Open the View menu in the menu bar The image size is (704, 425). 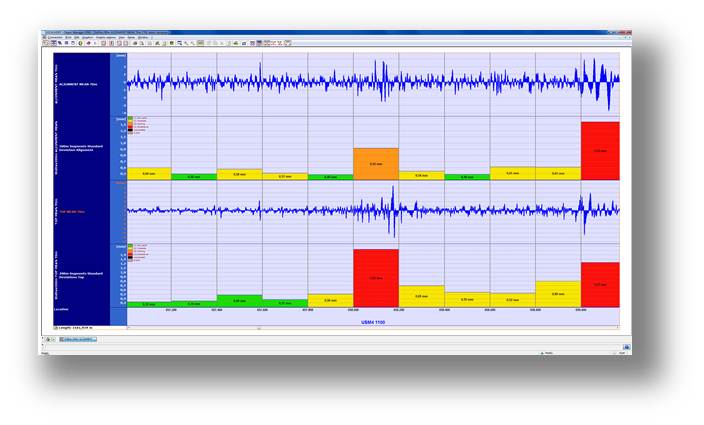[x=121, y=37]
